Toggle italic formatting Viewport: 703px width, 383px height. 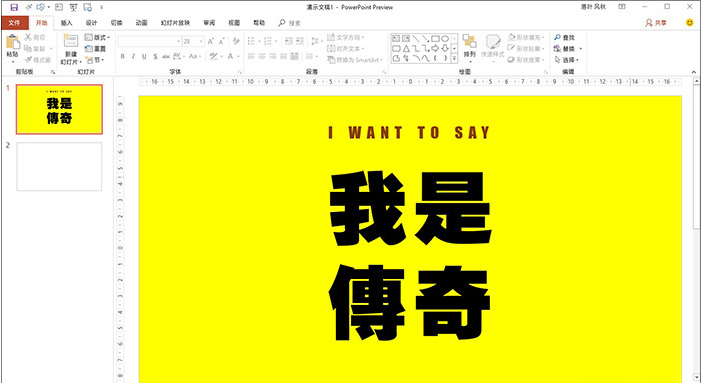point(133,56)
